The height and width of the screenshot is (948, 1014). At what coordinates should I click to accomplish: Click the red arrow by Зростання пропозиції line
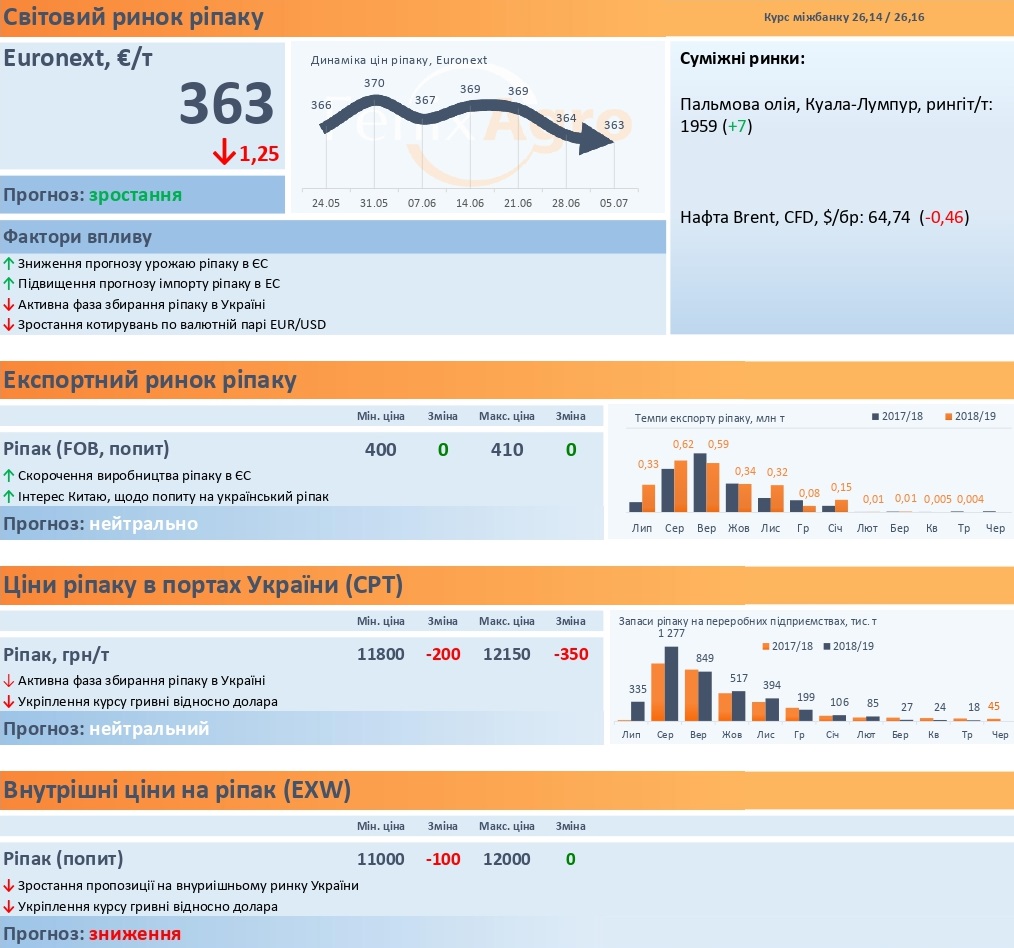coord(8,886)
